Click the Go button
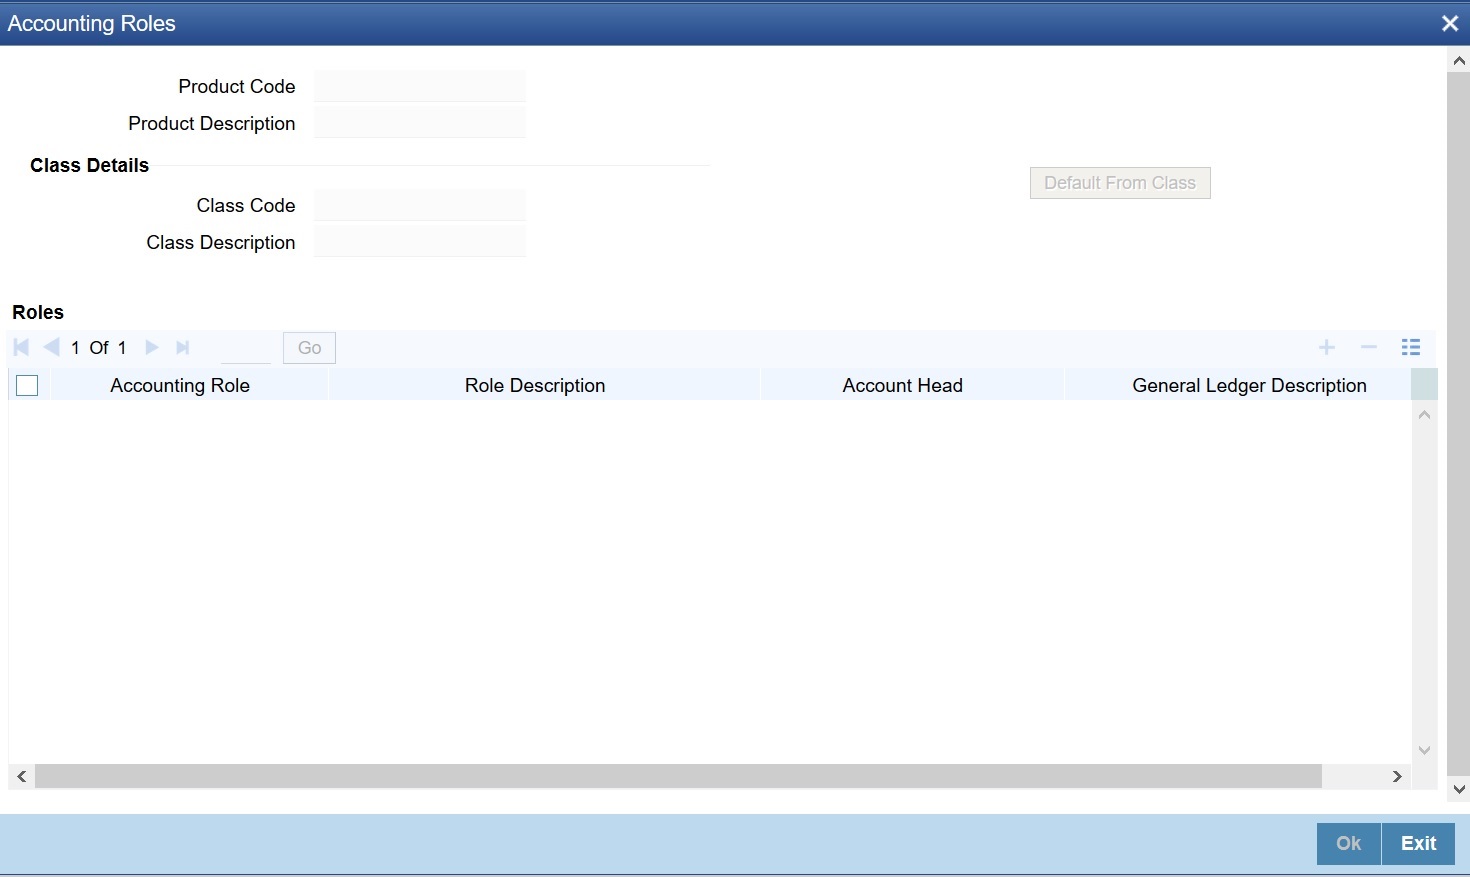Viewport: 1470px width, 877px height. tap(309, 348)
